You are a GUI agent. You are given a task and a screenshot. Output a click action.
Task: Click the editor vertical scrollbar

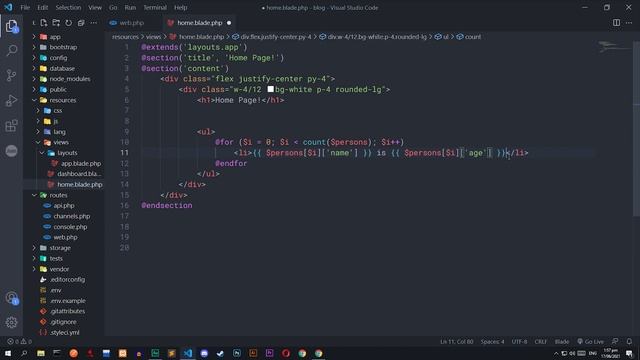tap(636, 129)
